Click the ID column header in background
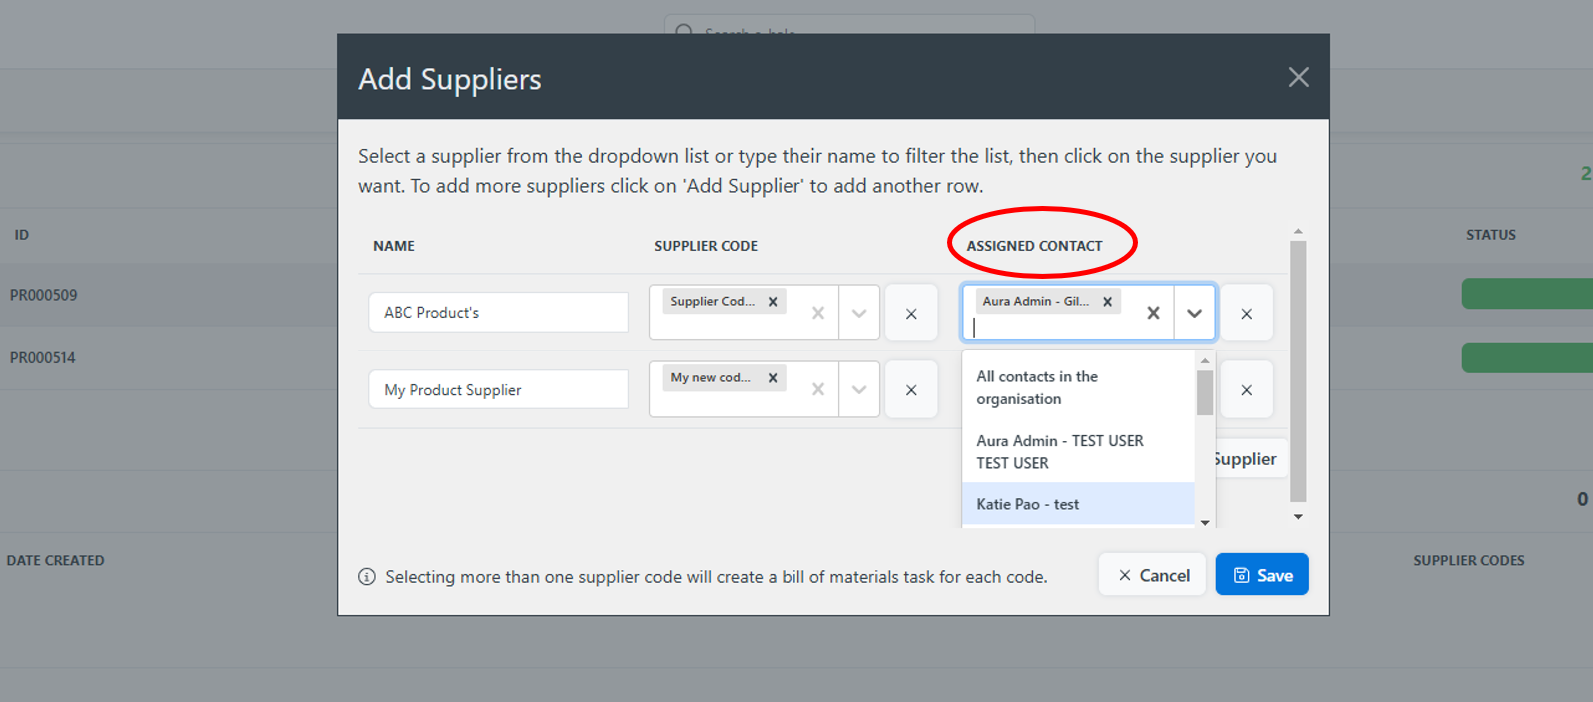 pos(22,235)
